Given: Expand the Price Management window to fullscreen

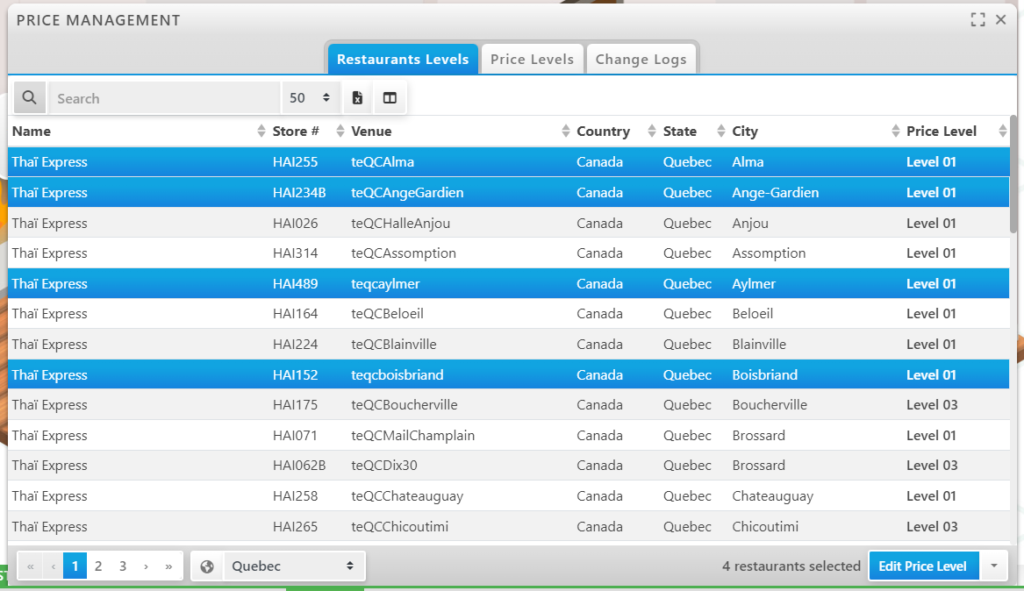Looking at the screenshot, I should click(978, 20).
